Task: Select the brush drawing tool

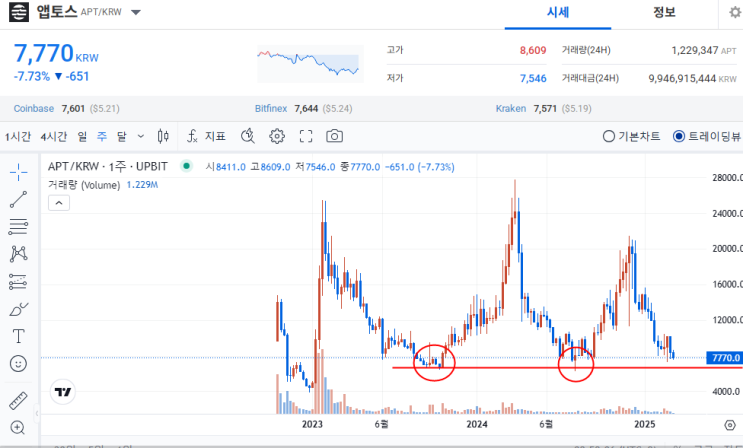Action: pos(18,309)
